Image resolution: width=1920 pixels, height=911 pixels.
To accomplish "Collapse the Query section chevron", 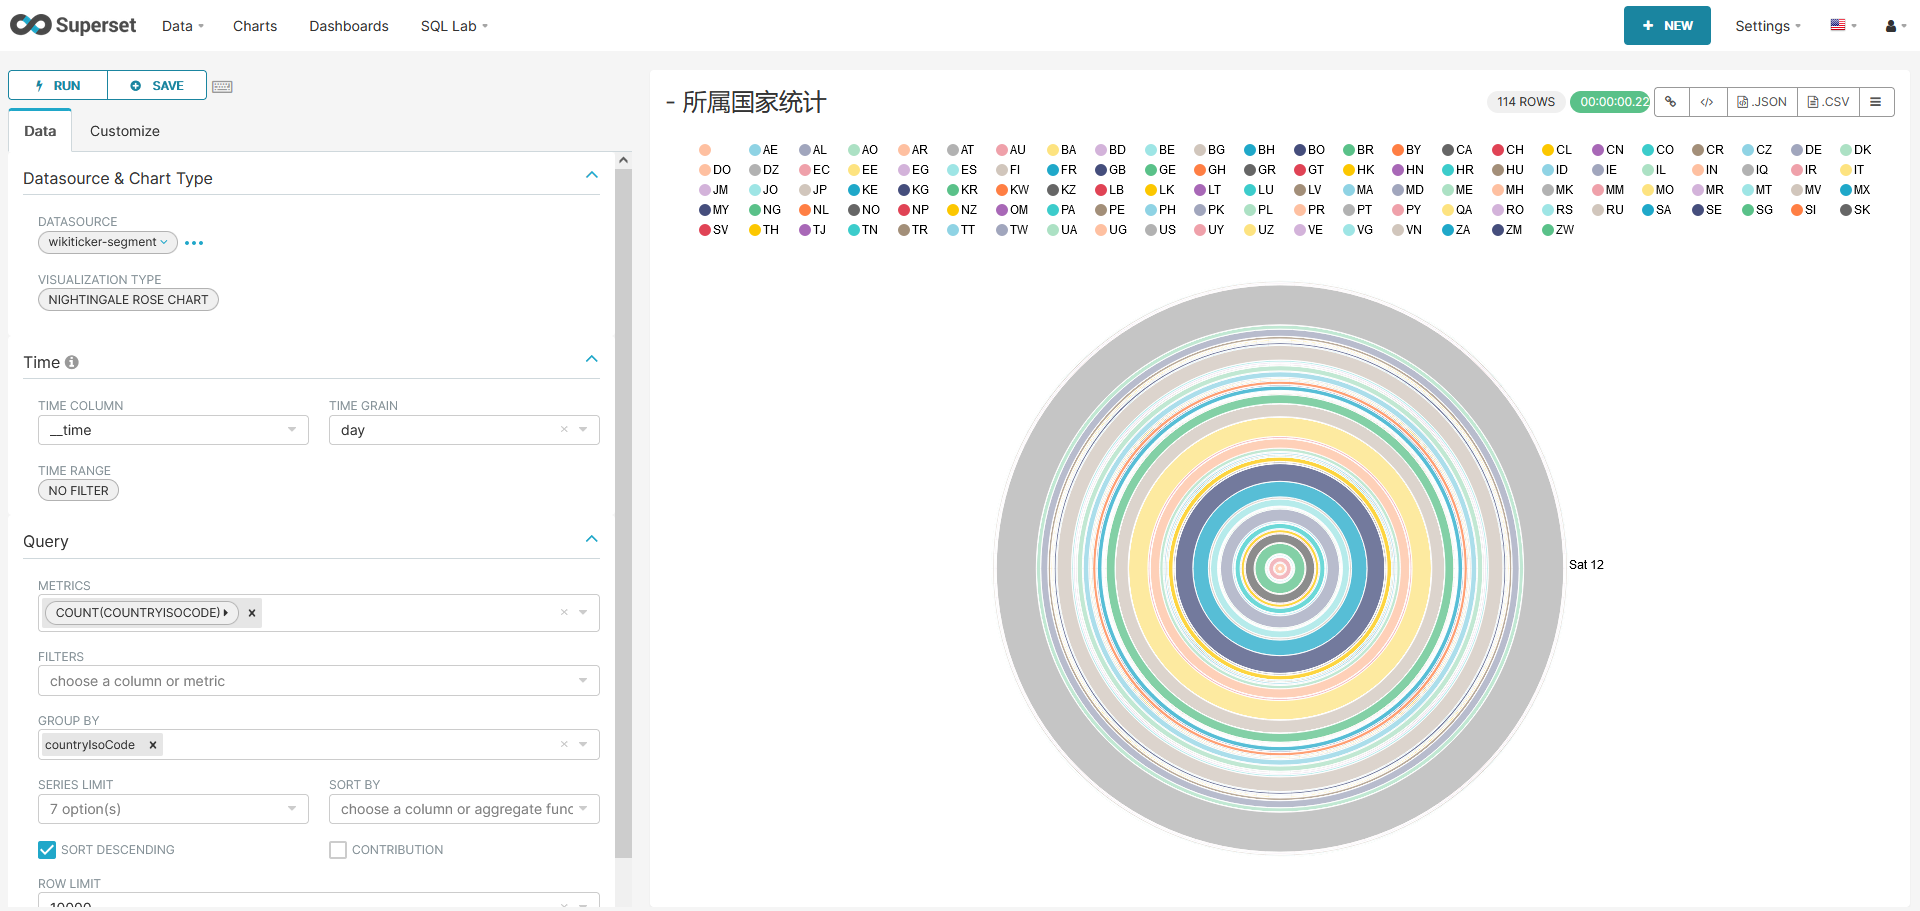I will pos(591,538).
